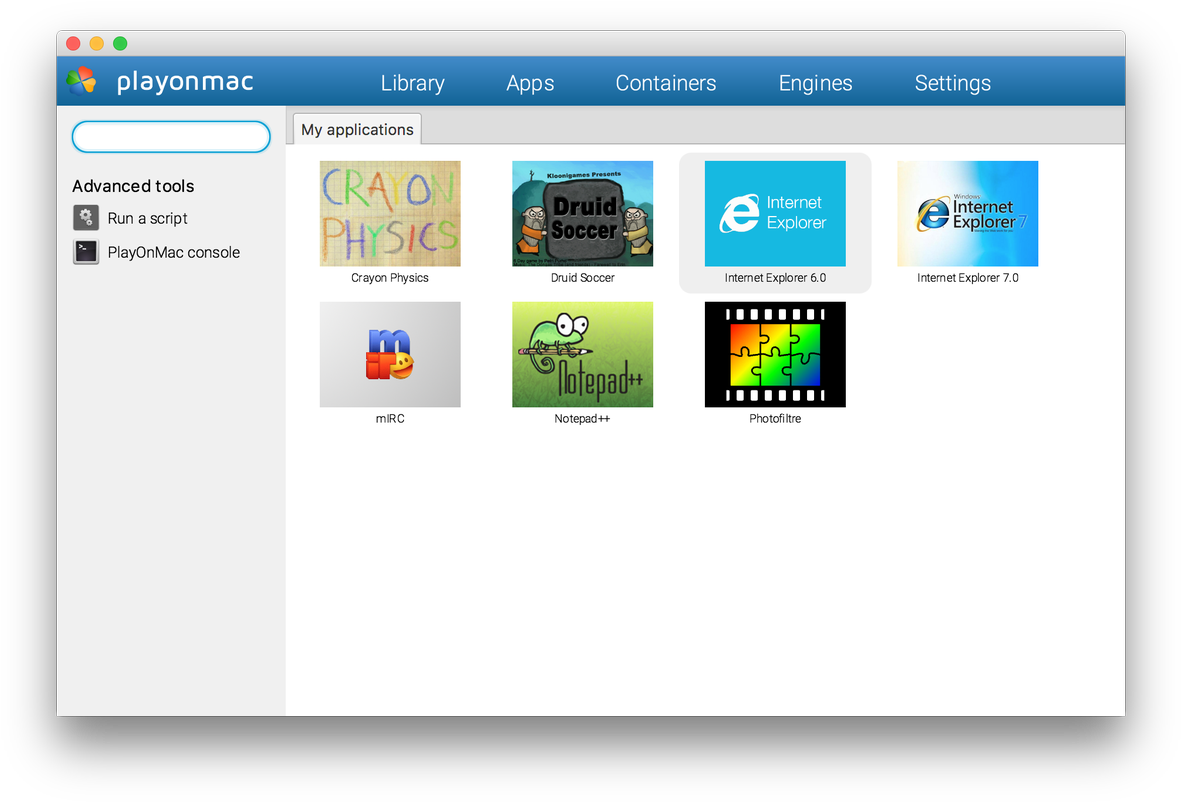Open PlayOnMac Settings

coord(952,83)
